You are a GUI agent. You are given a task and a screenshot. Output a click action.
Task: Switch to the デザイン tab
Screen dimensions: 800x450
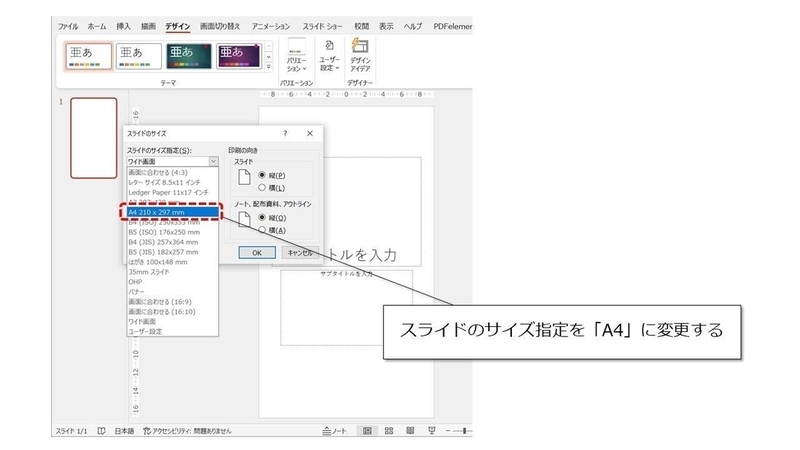coord(178,27)
